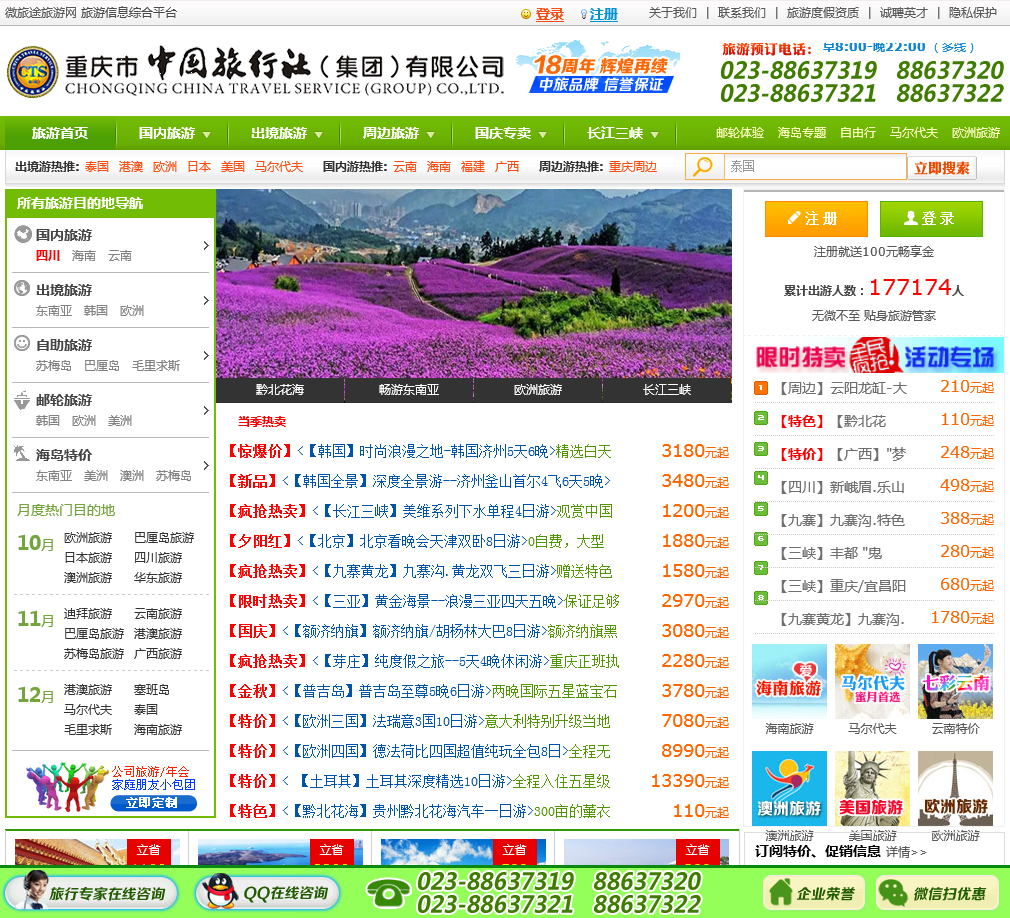The image size is (1010, 918).
Task: Expand the 长江三峡 nav dropdown arrow
Action: (654, 135)
